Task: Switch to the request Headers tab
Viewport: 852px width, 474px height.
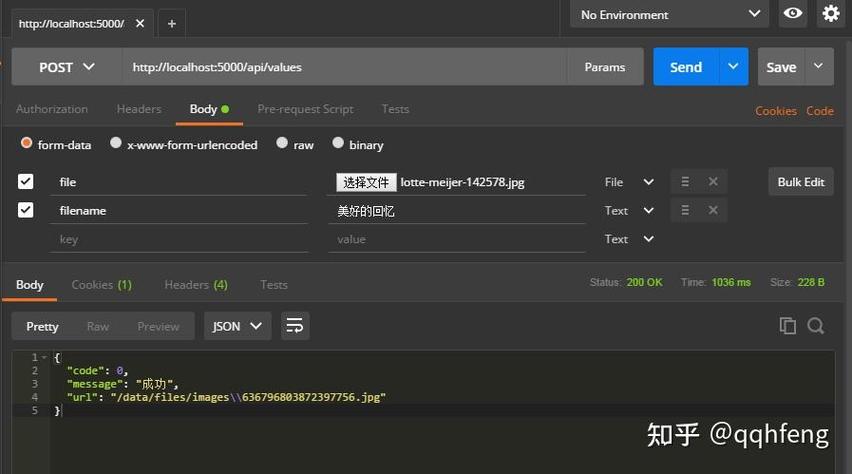Action: (x=139, y=109)
